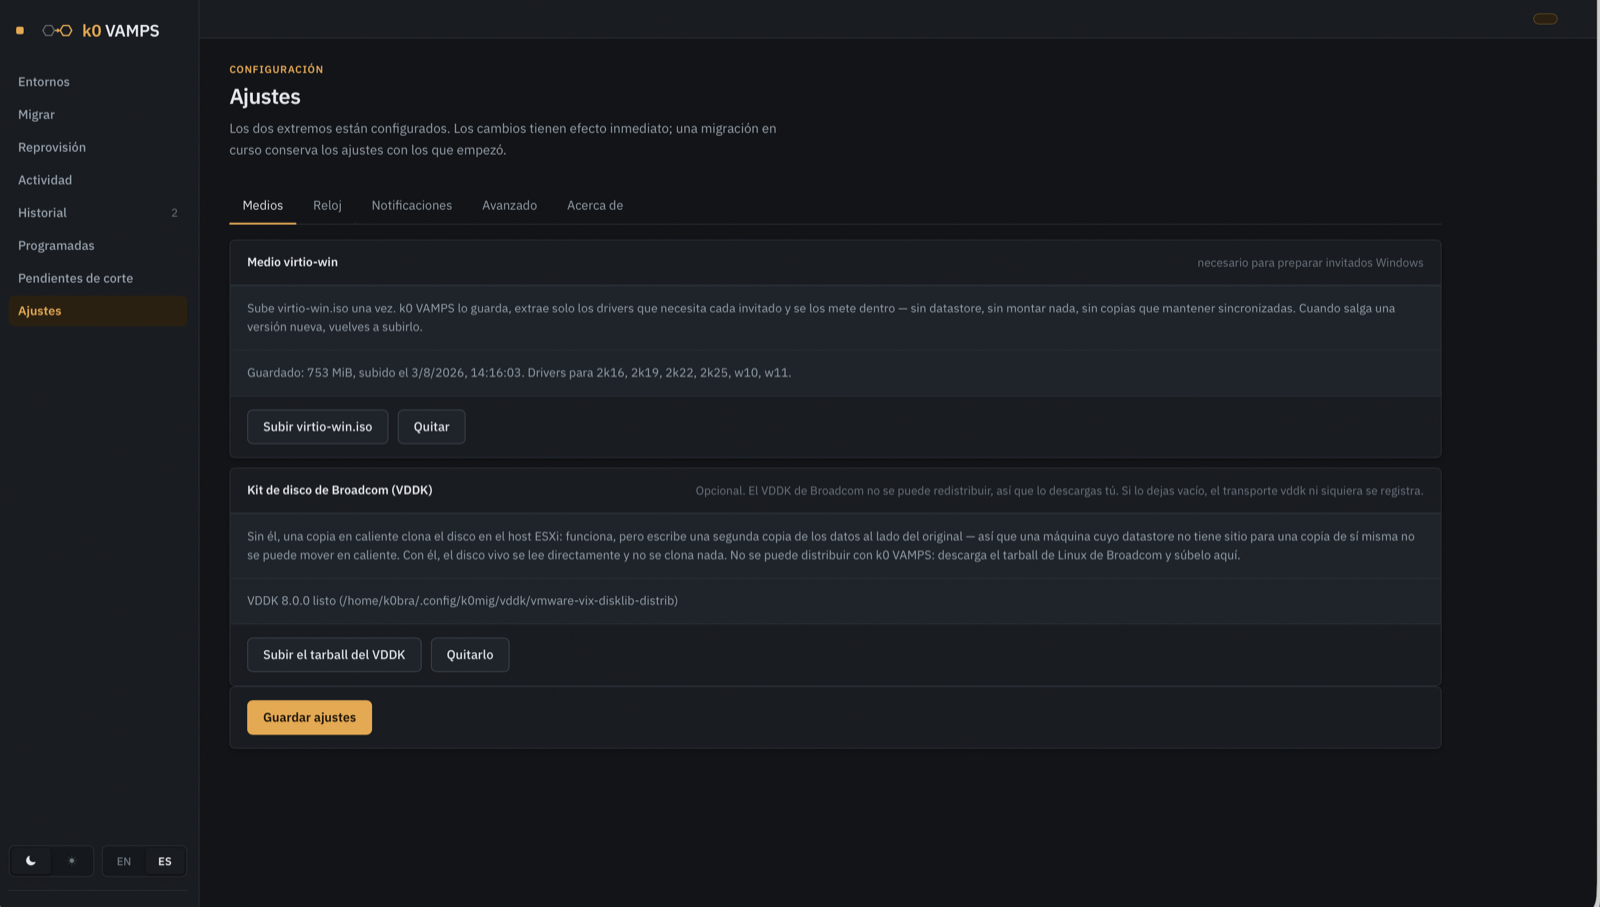Screen dimensions: 1600x907
Task: Click Subir virtio-win.iso button
Action: click(x=317, y=427)
